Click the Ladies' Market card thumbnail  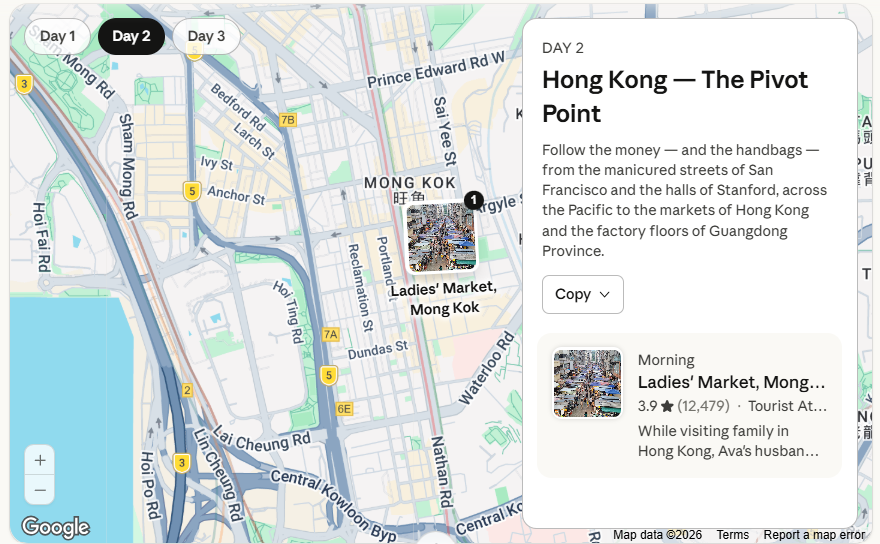[588, 383]
